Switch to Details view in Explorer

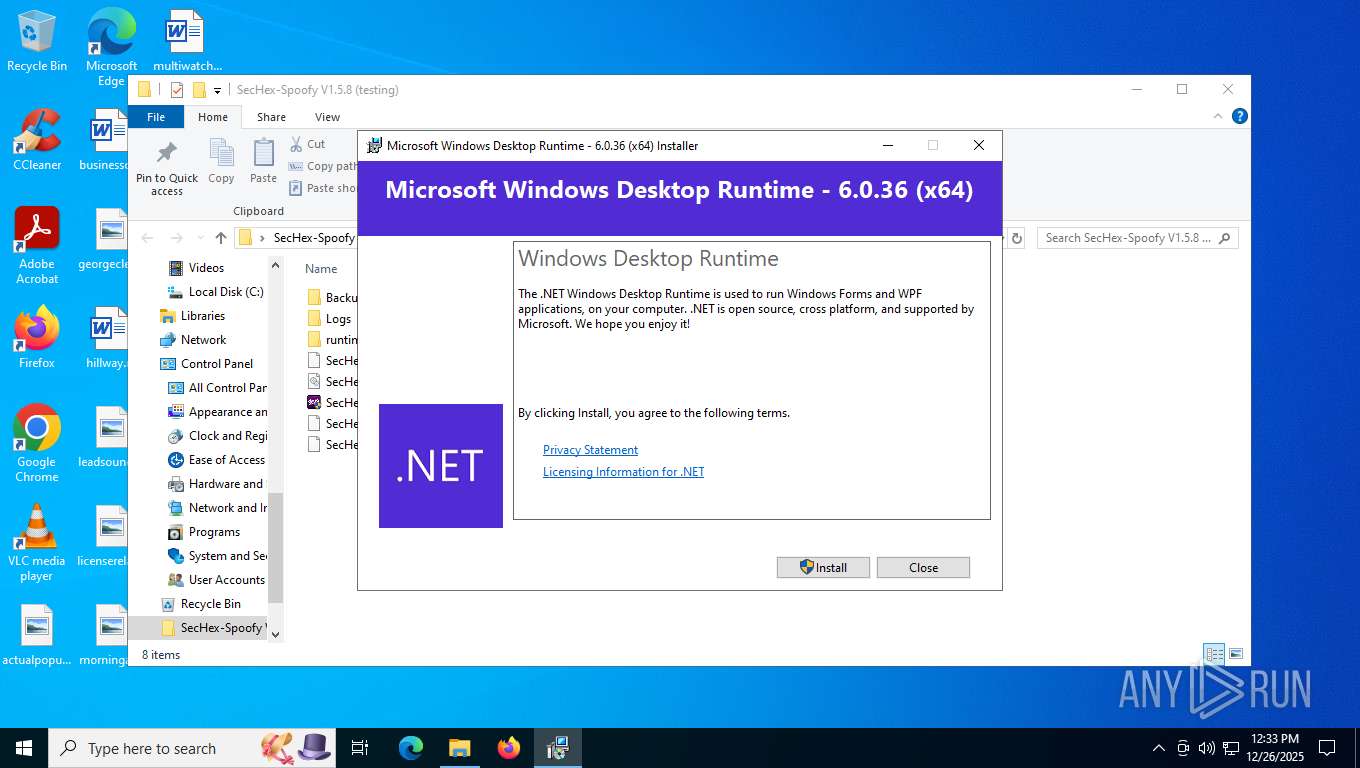(1214, 654)
